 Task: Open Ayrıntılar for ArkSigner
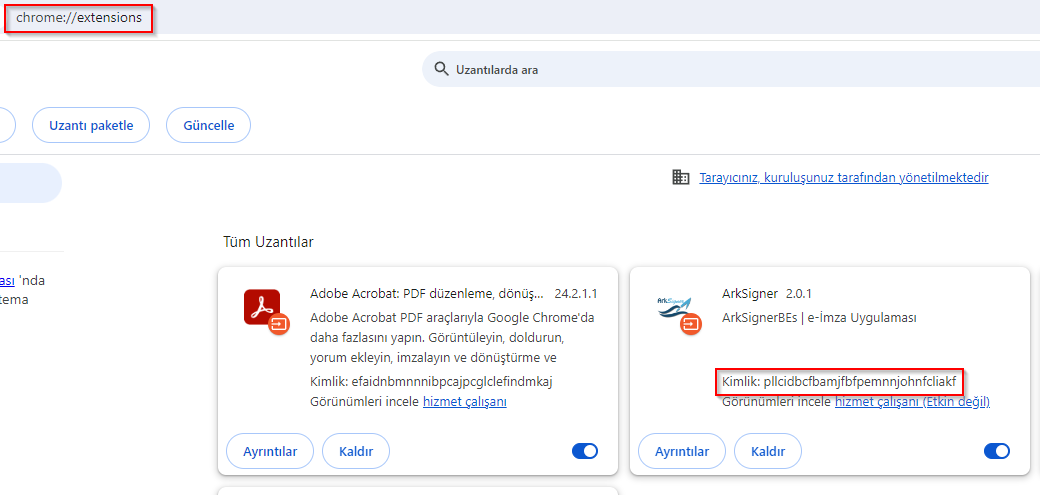coord(681,452)
